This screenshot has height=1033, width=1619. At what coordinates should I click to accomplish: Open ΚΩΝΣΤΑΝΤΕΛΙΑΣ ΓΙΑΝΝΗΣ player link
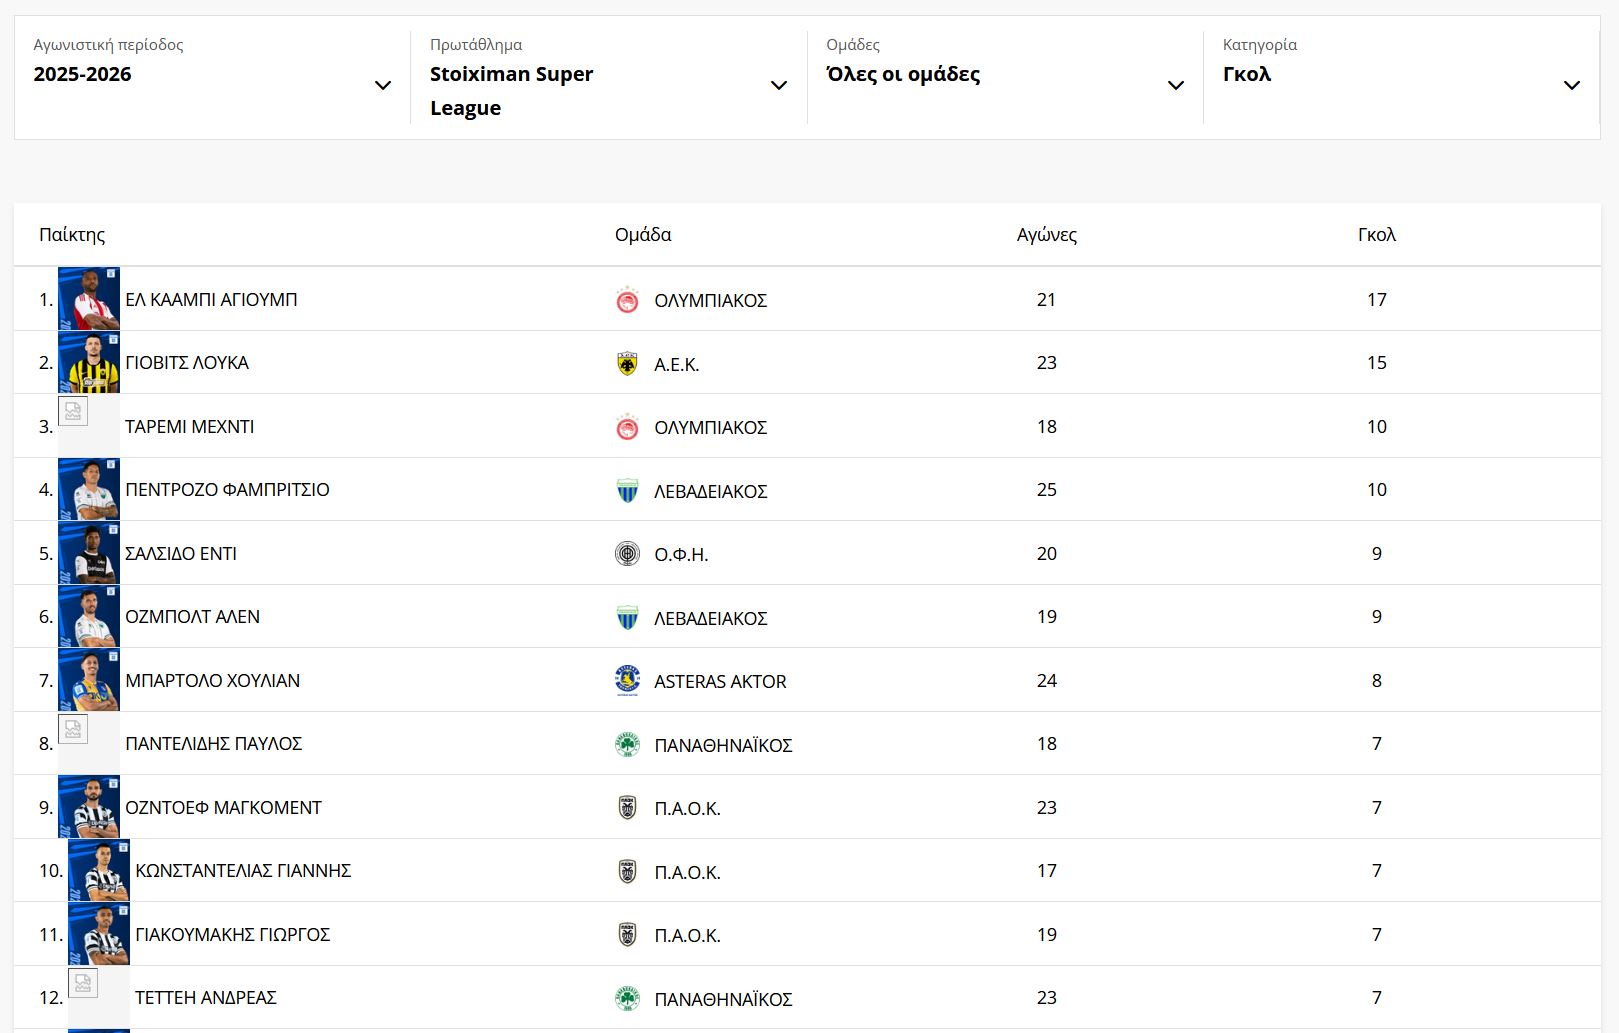pyautogui.click(x=243, y=871)
